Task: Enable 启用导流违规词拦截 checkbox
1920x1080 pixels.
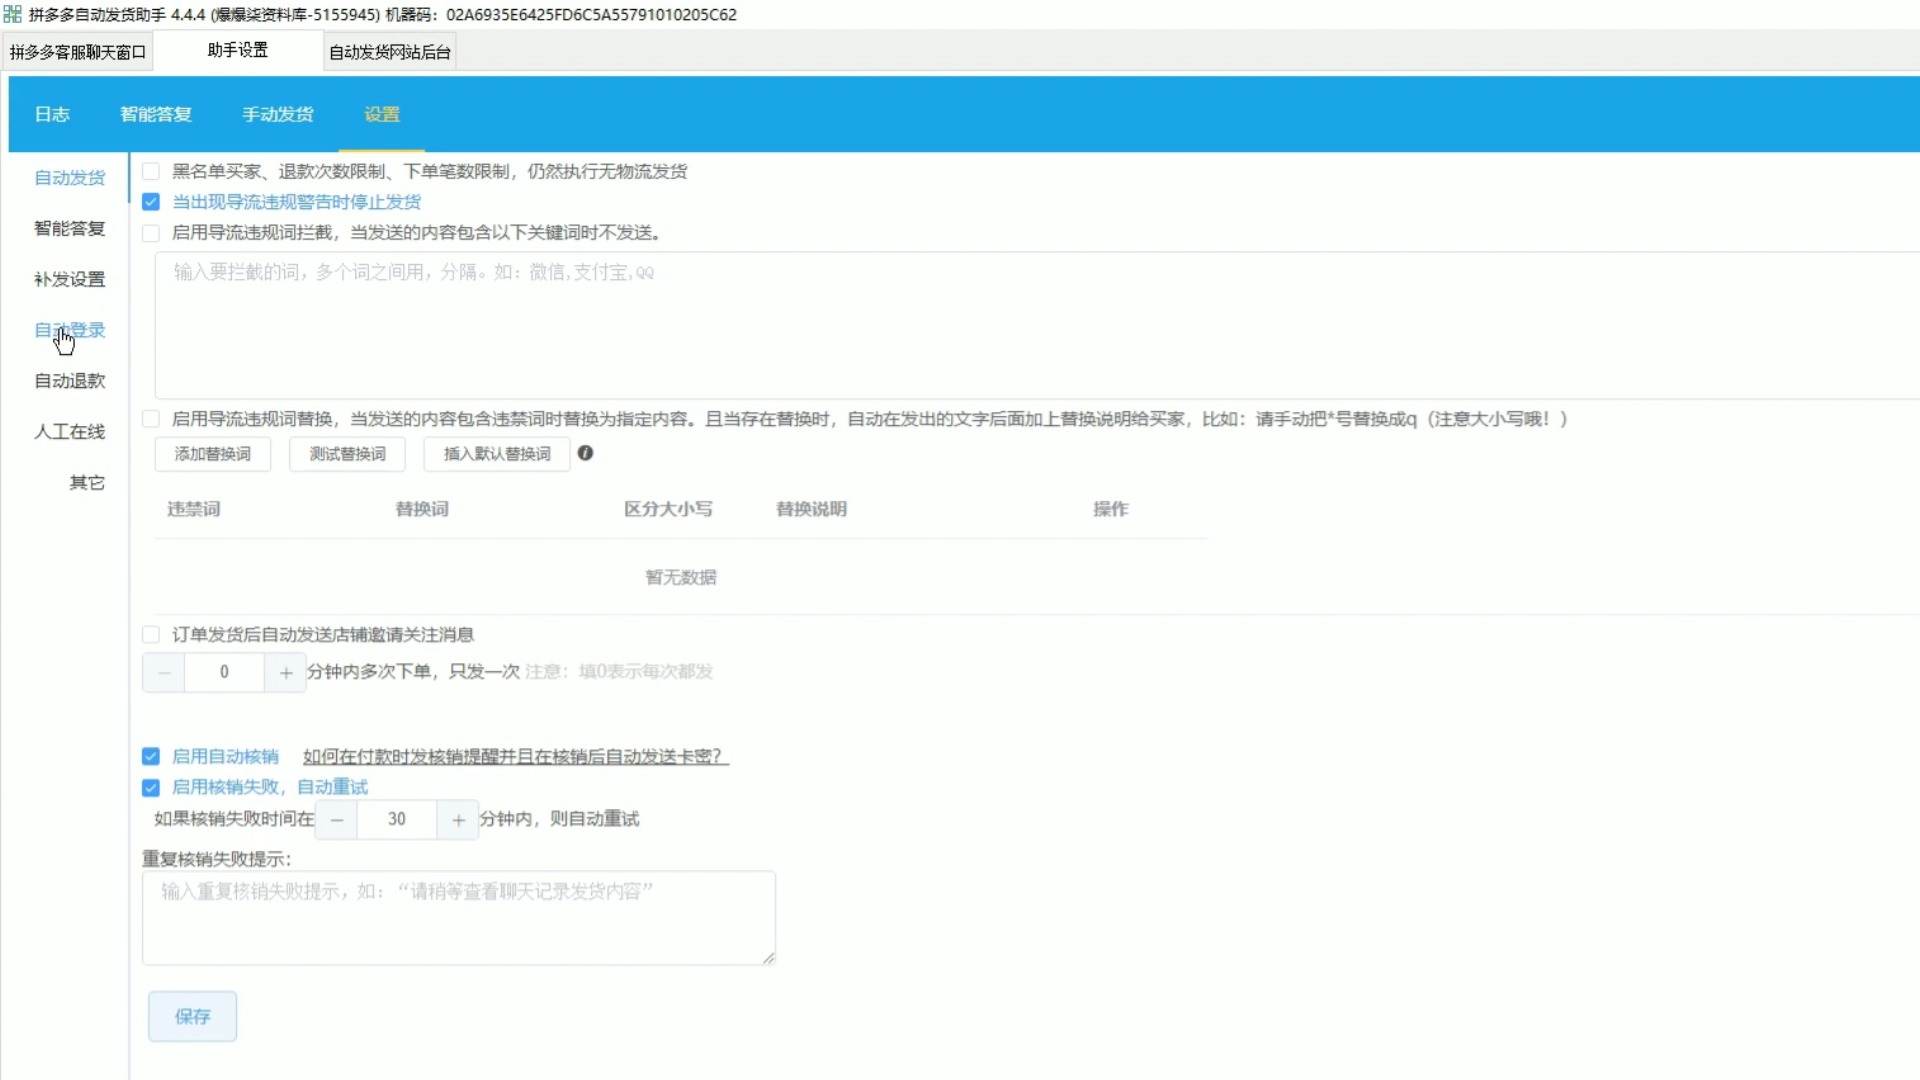Action: point(151,233)
